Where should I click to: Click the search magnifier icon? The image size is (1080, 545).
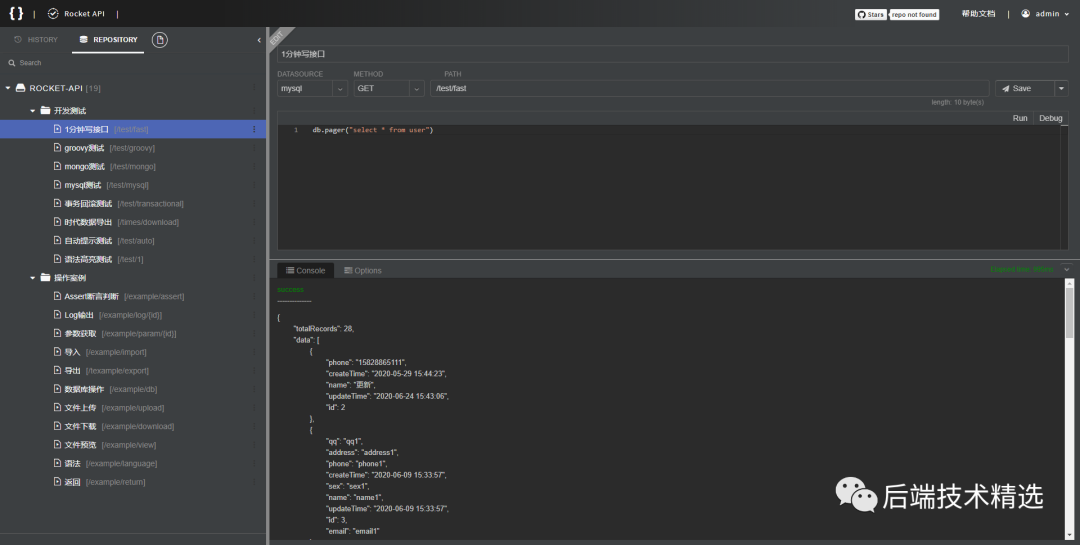[x=11, y=63]
